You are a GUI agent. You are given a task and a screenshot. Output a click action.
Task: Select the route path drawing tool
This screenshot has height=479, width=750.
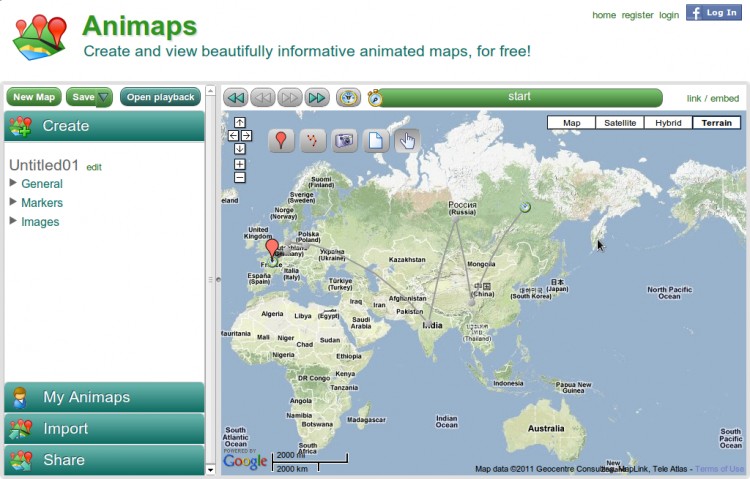coord(313,141)
